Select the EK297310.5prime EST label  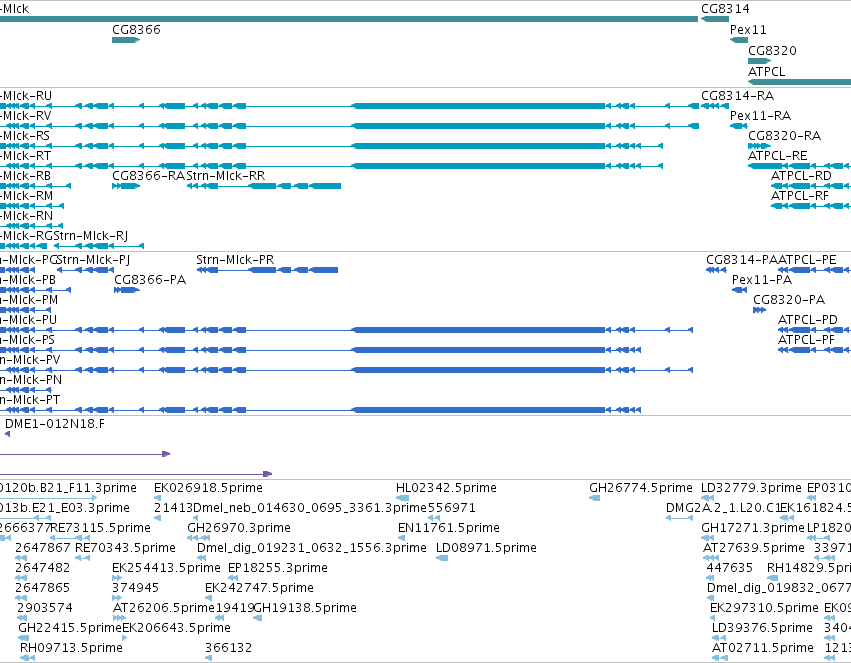(x=764, y=608)
